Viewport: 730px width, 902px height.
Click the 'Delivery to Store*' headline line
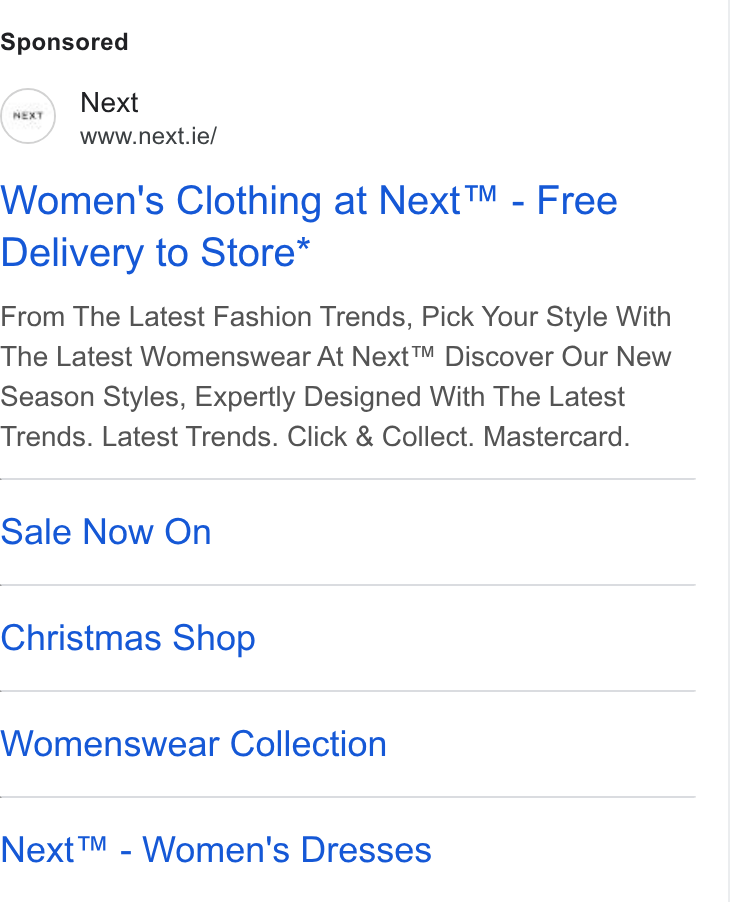155,253
